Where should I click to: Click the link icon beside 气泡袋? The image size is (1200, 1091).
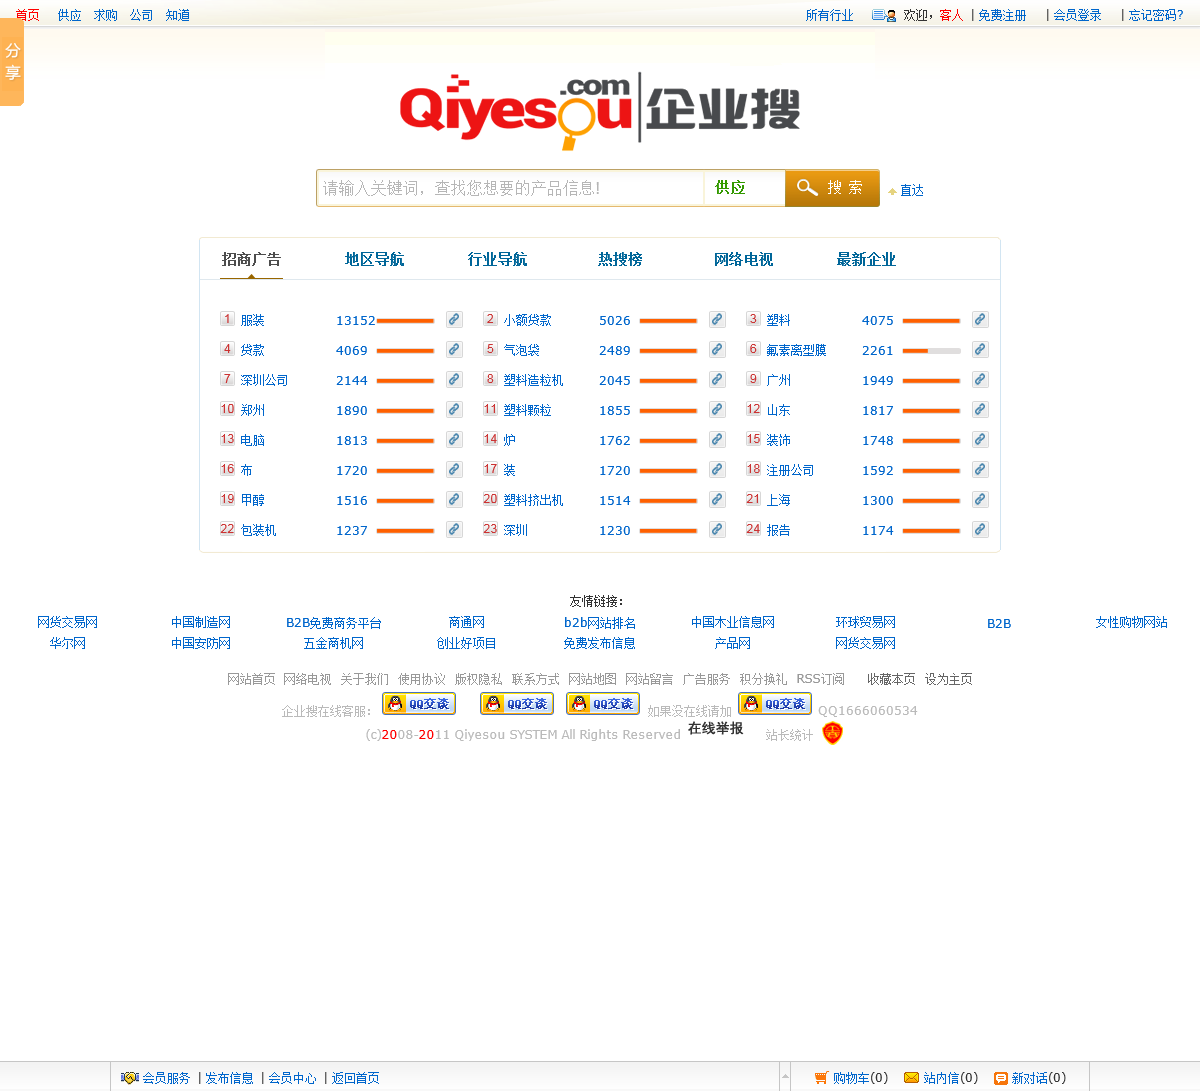point(717,350)
